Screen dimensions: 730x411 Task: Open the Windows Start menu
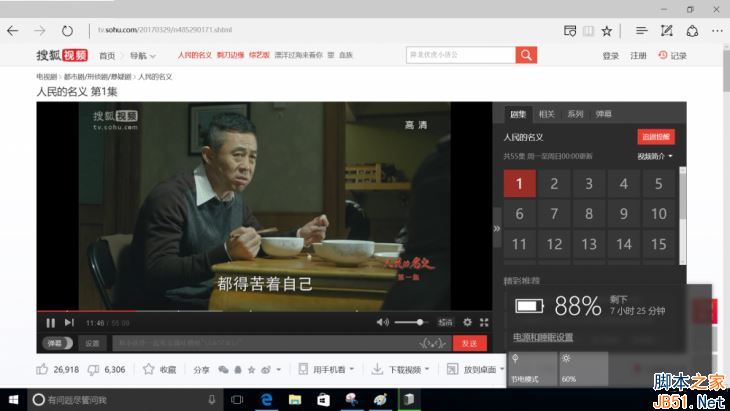click(x=13, y=399)
